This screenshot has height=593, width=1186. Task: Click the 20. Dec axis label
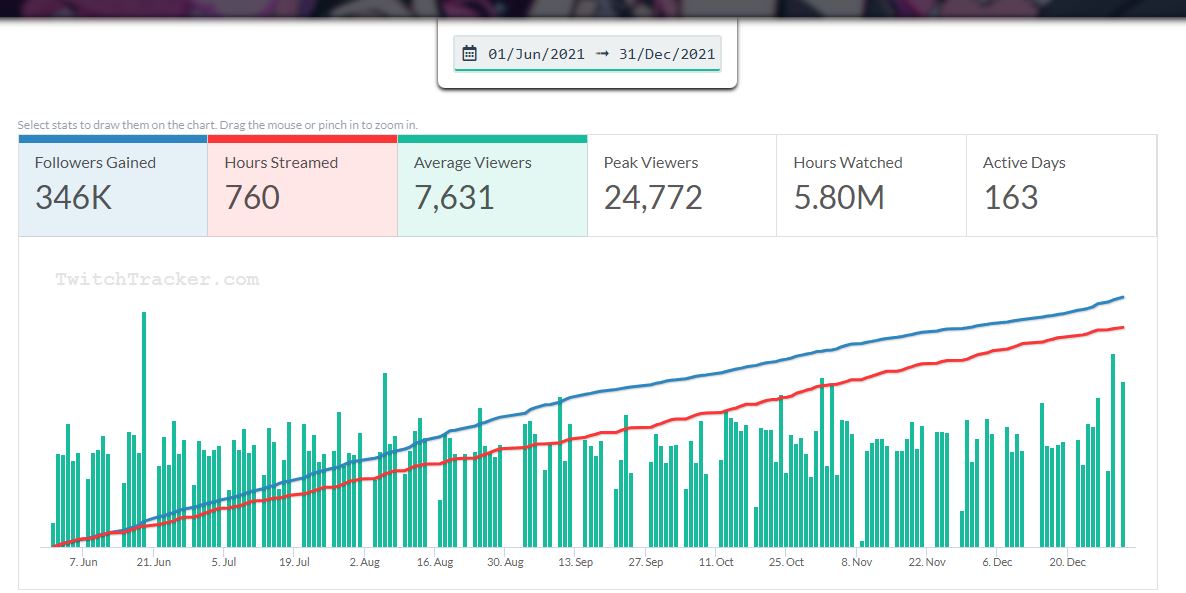click(x=1067, y=562)
